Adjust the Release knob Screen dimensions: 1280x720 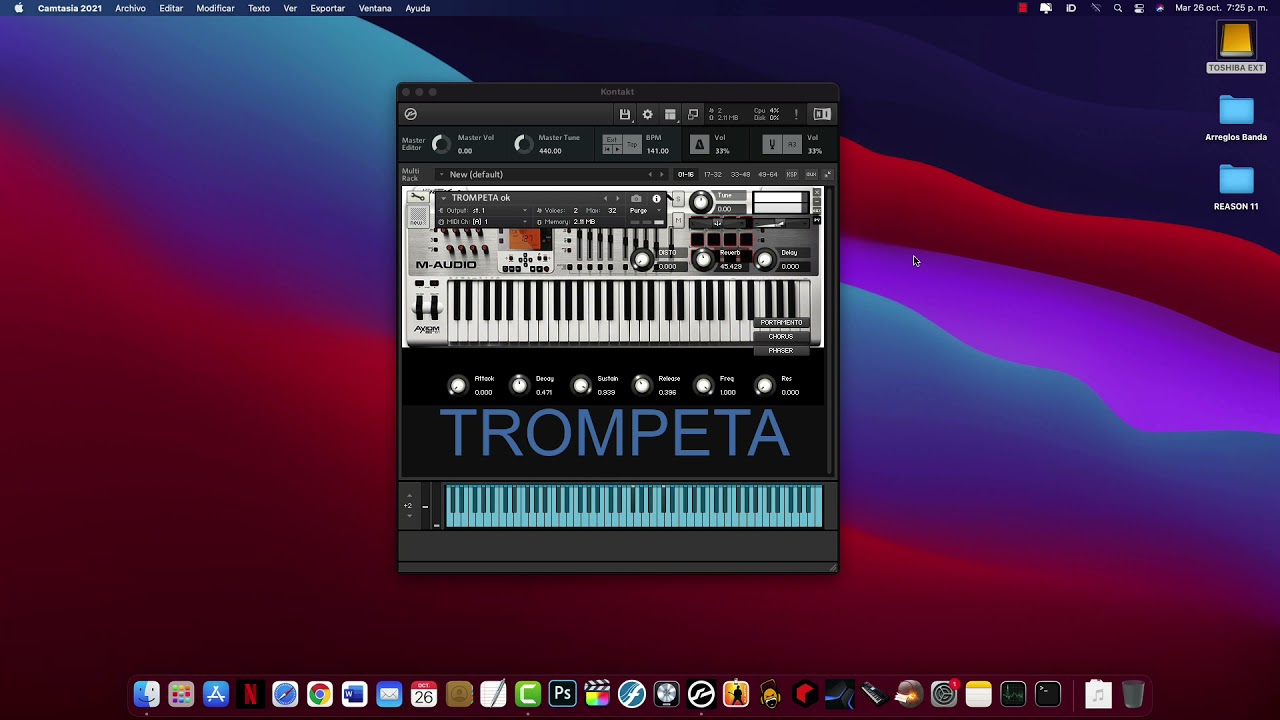click(642, 386)
